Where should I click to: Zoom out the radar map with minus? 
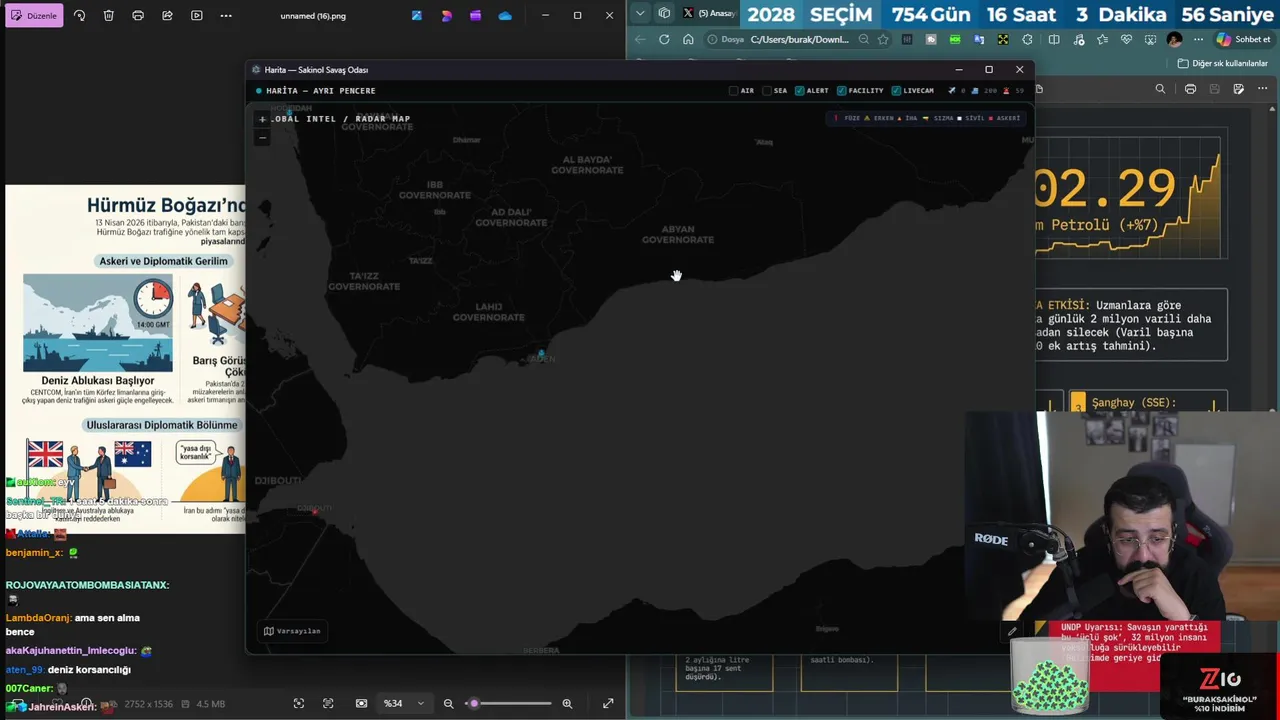pyautogui.click(x=262, y=137)
